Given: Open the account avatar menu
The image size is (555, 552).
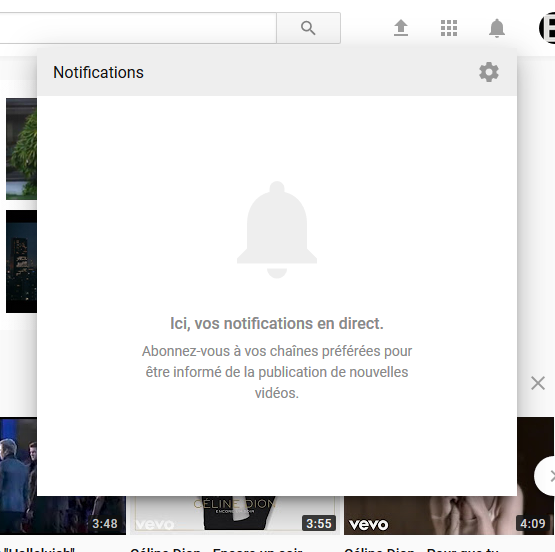Looking at the screenshot, I should pyautogui.click(x=547, y=28).
